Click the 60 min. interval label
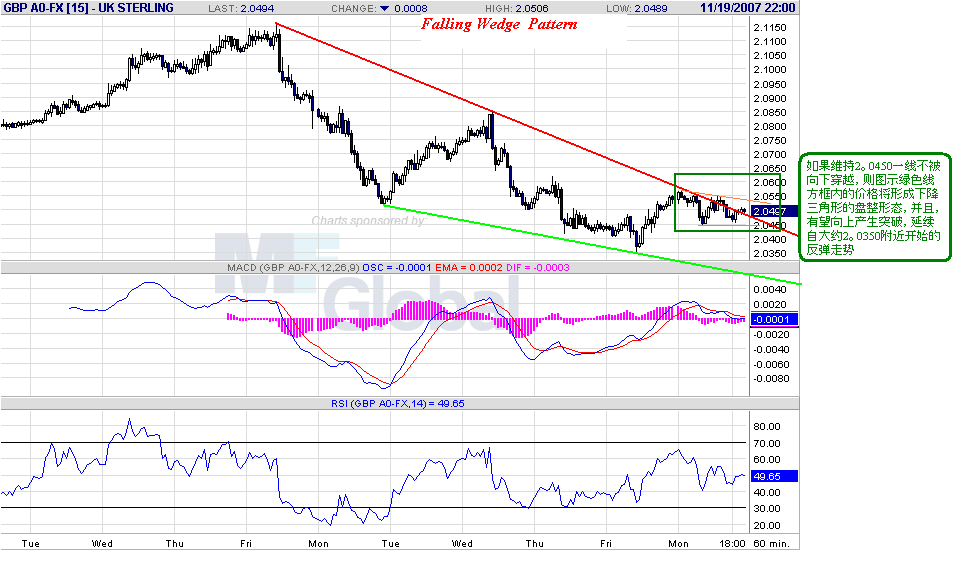The width and height of the screenshot is (954, 572). (x=771, y=544)
